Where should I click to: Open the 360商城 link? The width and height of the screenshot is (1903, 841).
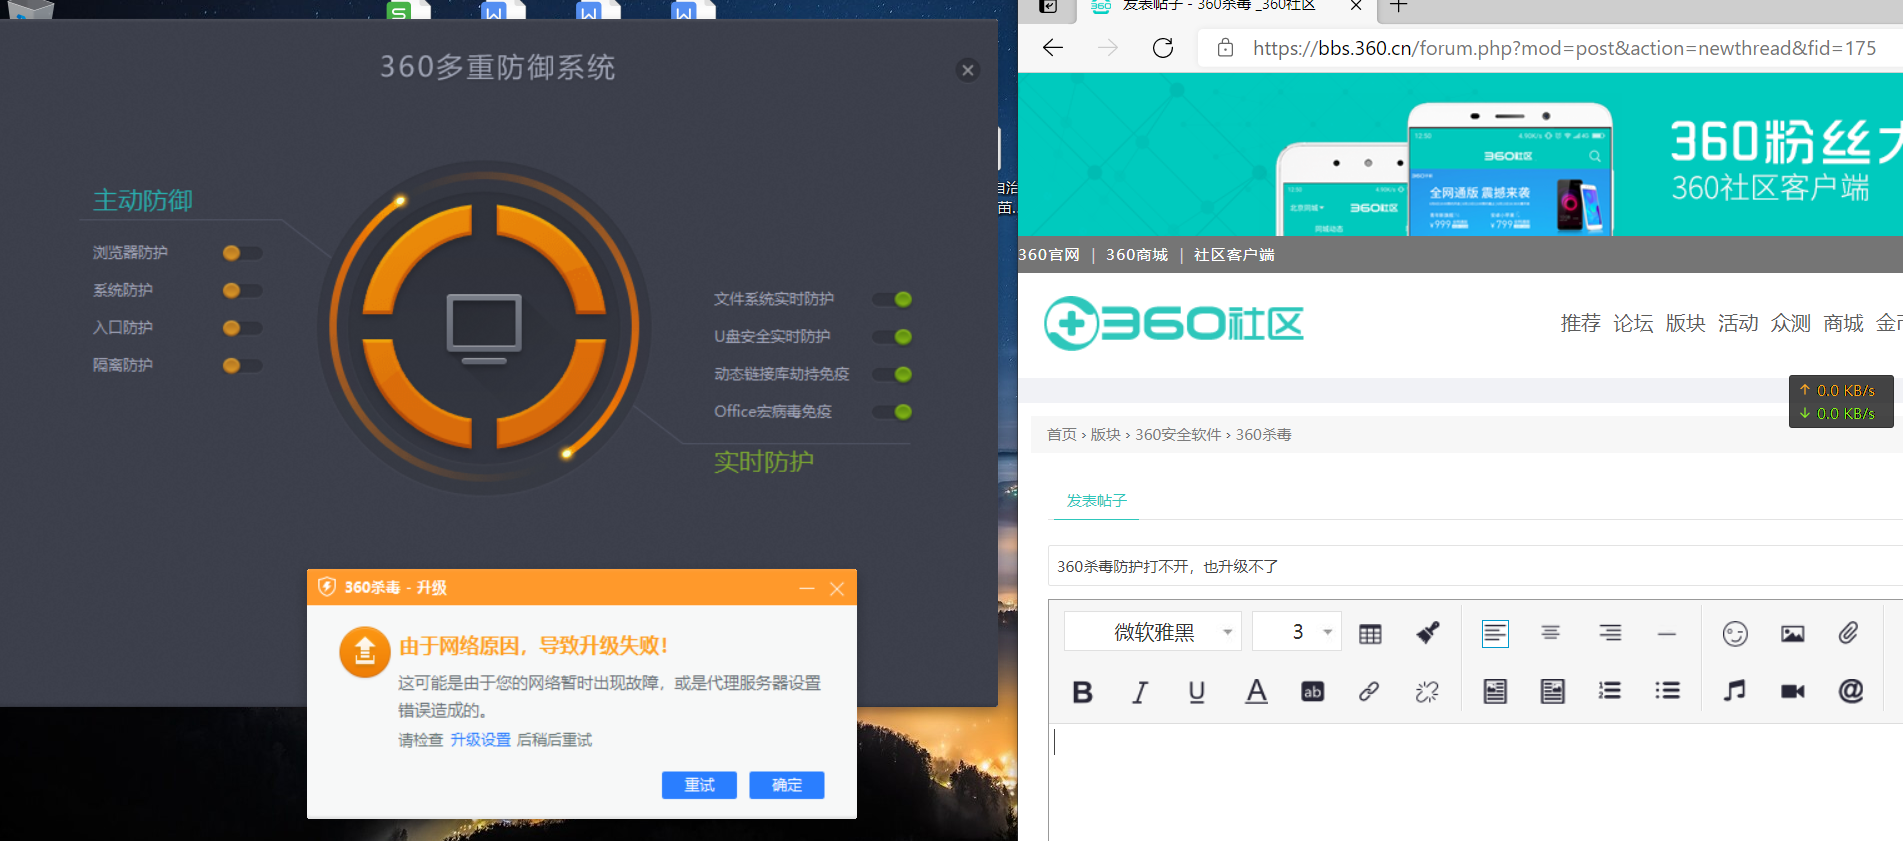coord(1137,255)
